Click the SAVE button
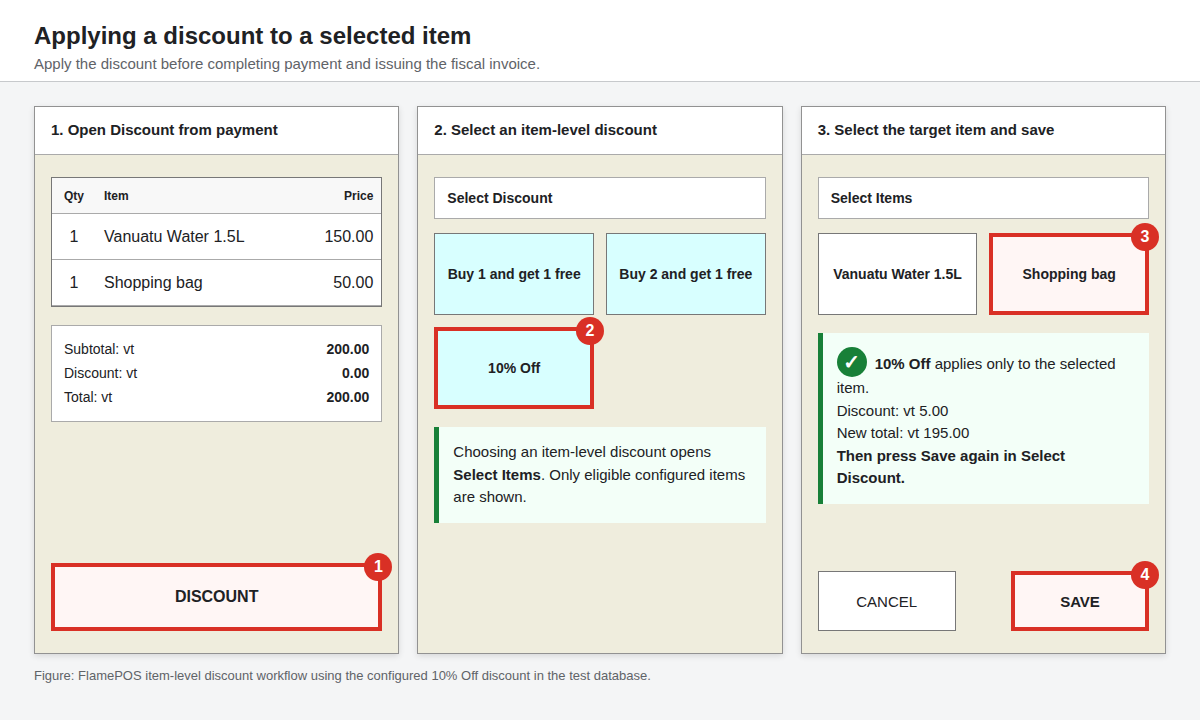The image size is (1200, 720). pos(1080,601)
